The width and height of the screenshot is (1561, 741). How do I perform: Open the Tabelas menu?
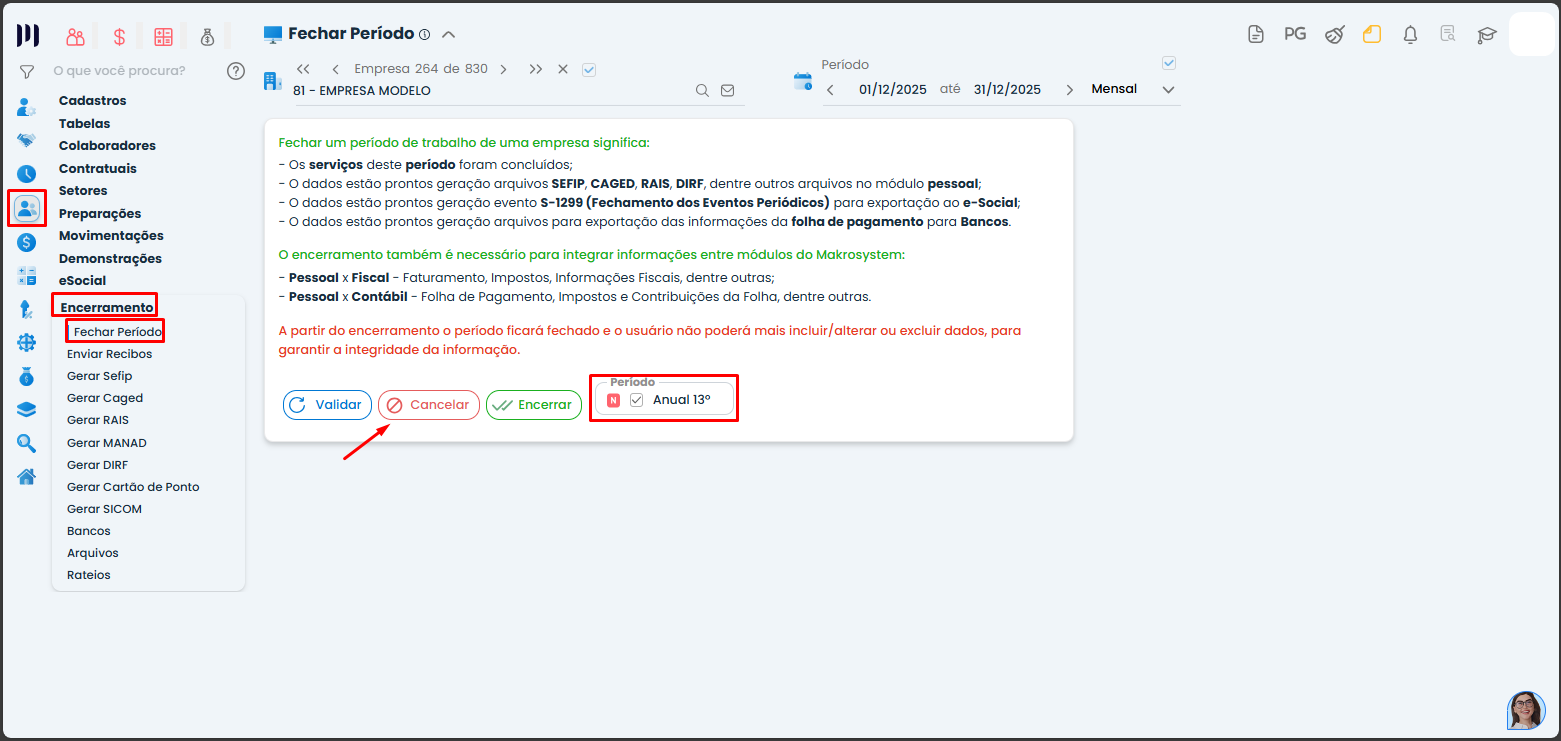[x=85, y=123]
